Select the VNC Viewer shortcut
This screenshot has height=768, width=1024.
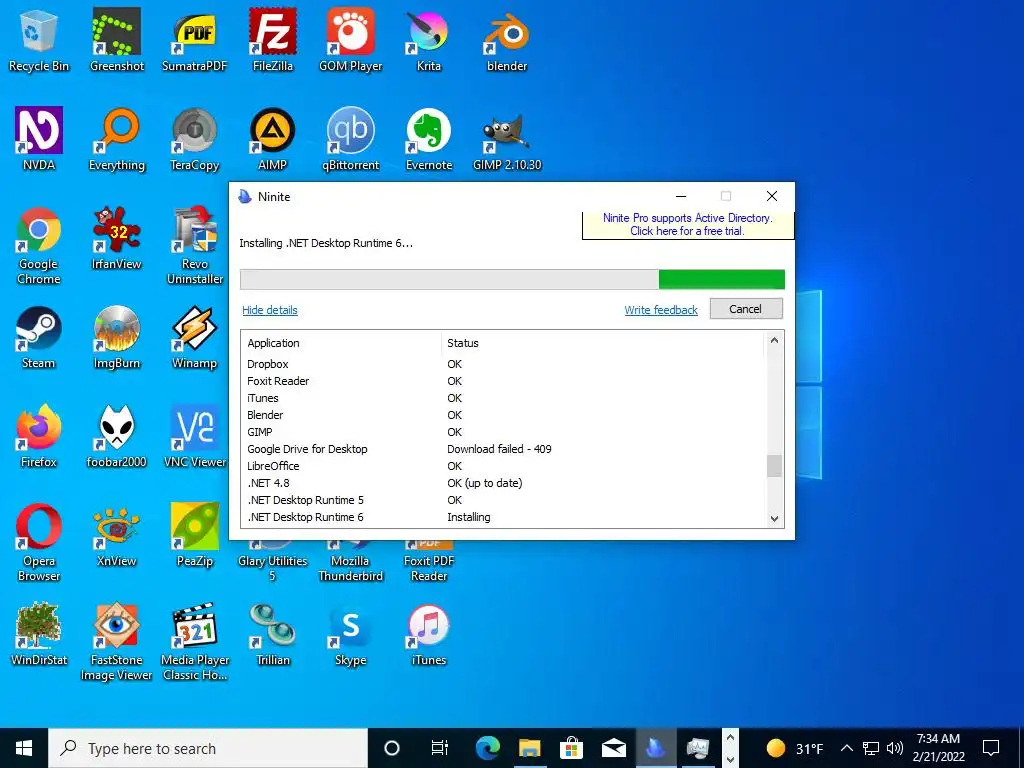(x=195, y=436)
